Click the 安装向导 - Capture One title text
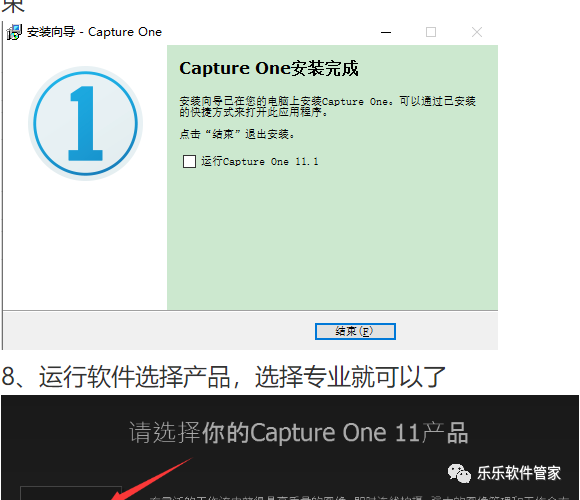The height and width of the screenshot is (500, 580). click(x=94, y=32)
